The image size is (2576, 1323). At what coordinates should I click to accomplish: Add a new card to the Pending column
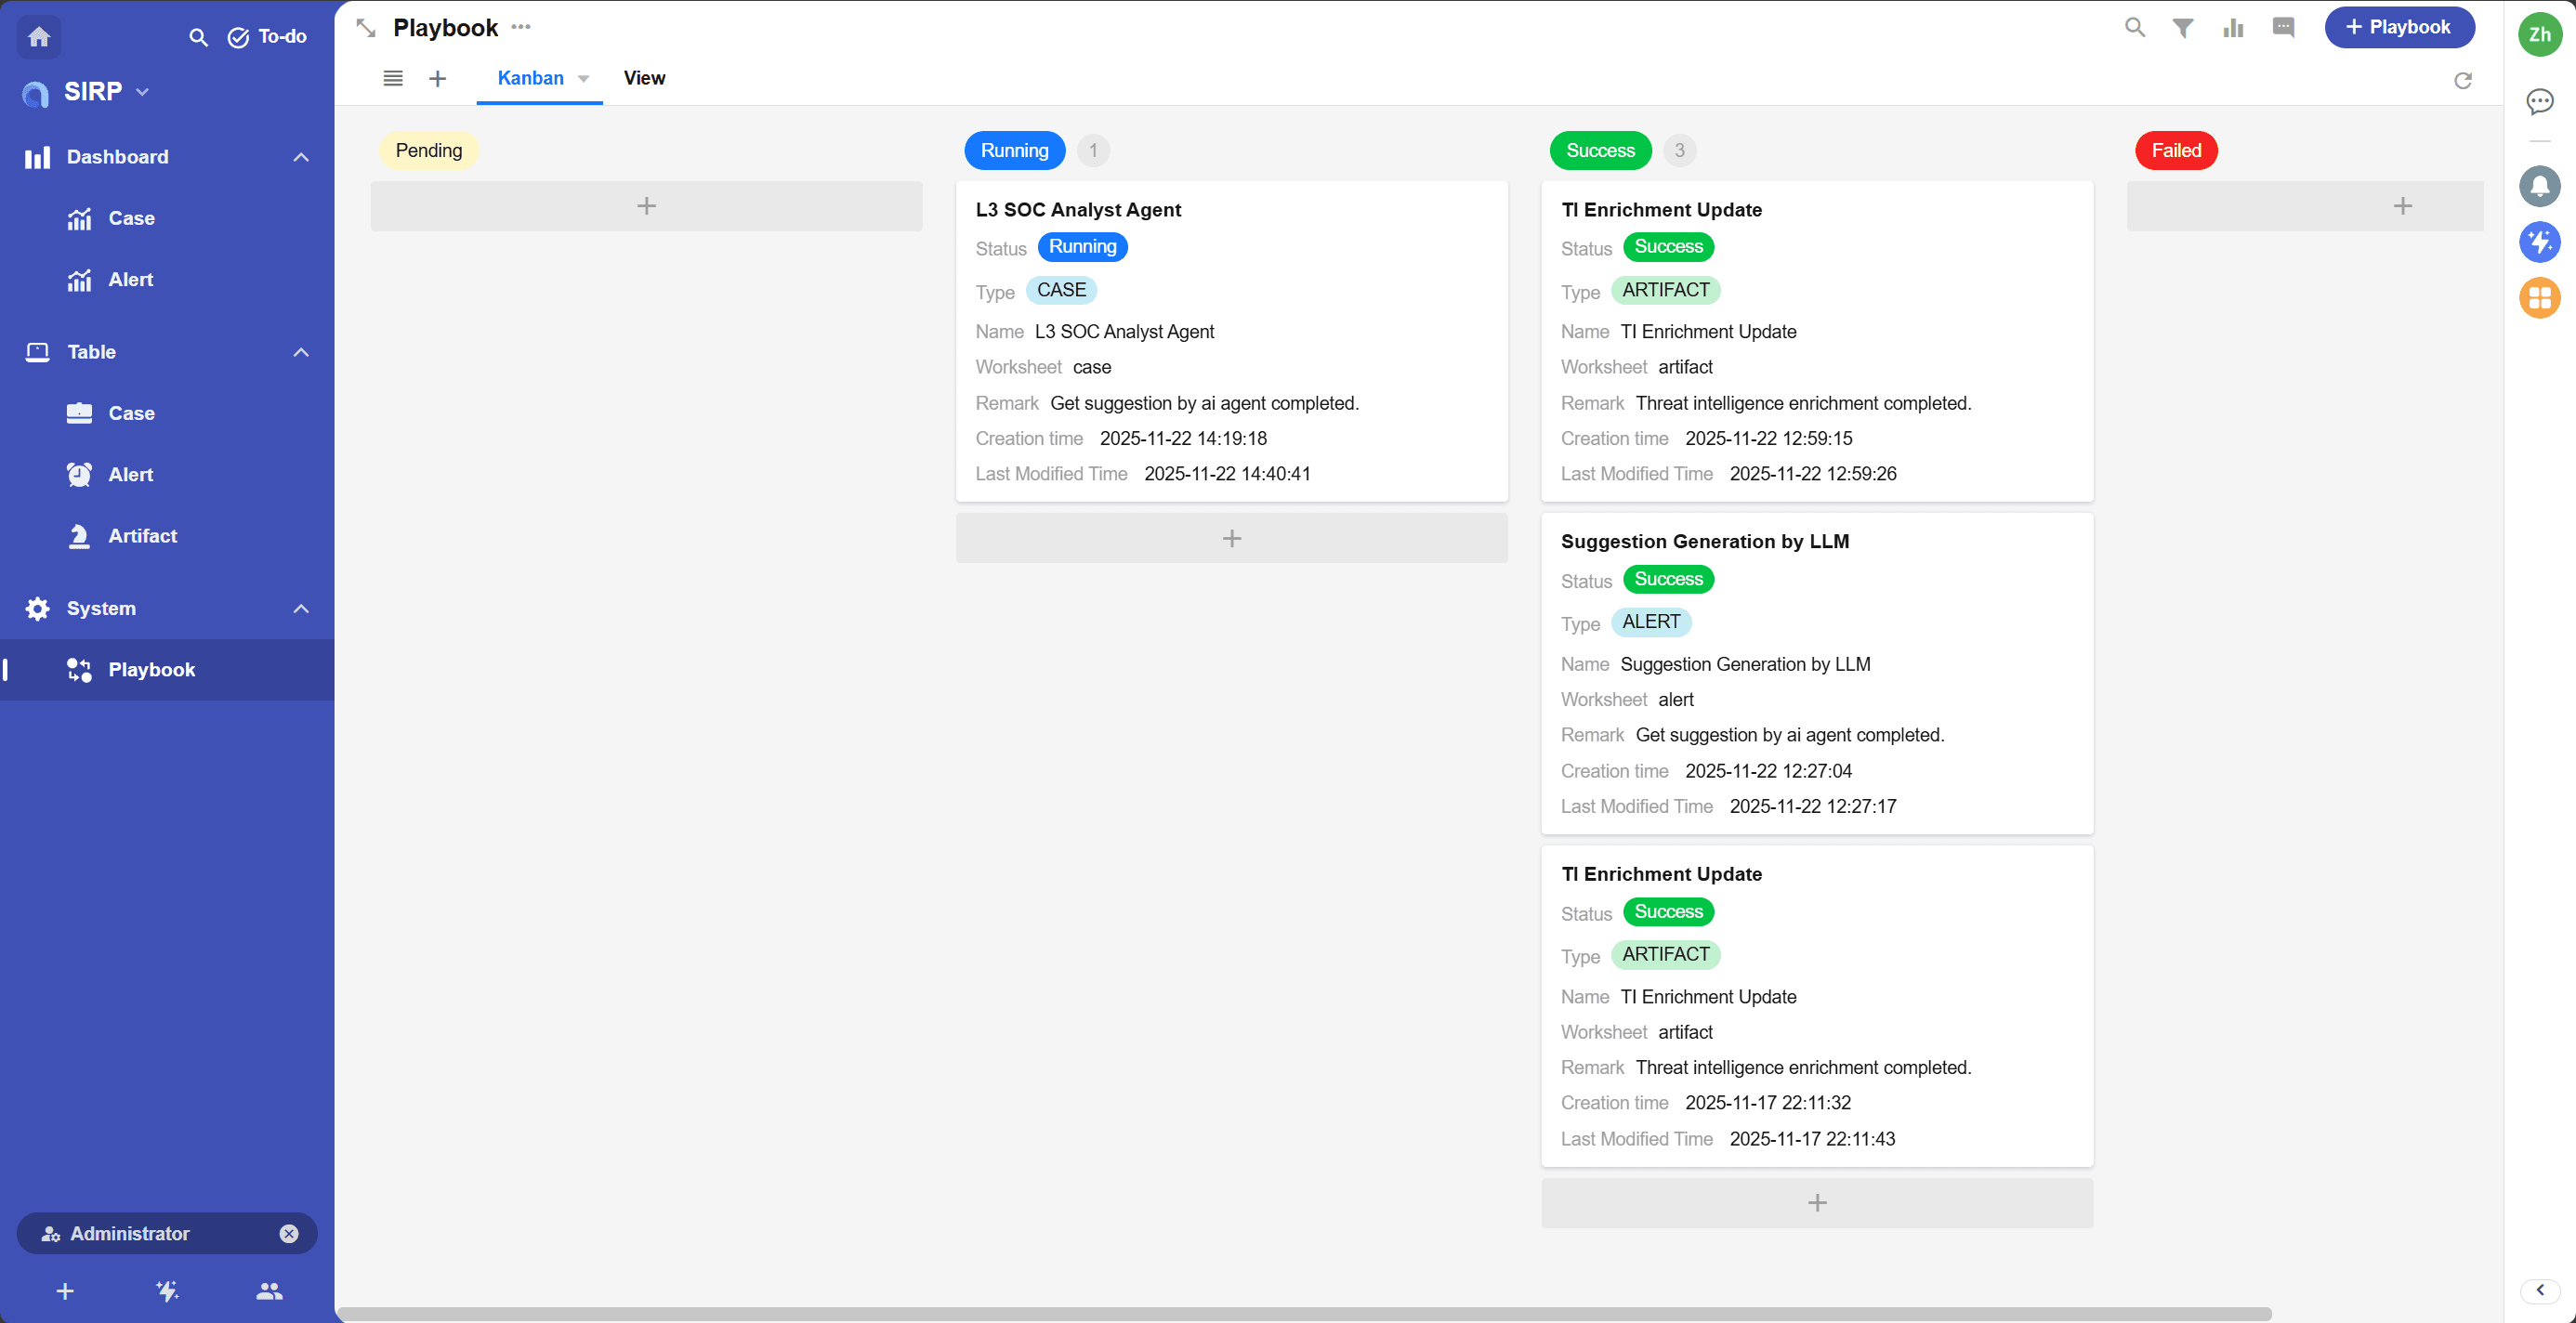(646, 206)
